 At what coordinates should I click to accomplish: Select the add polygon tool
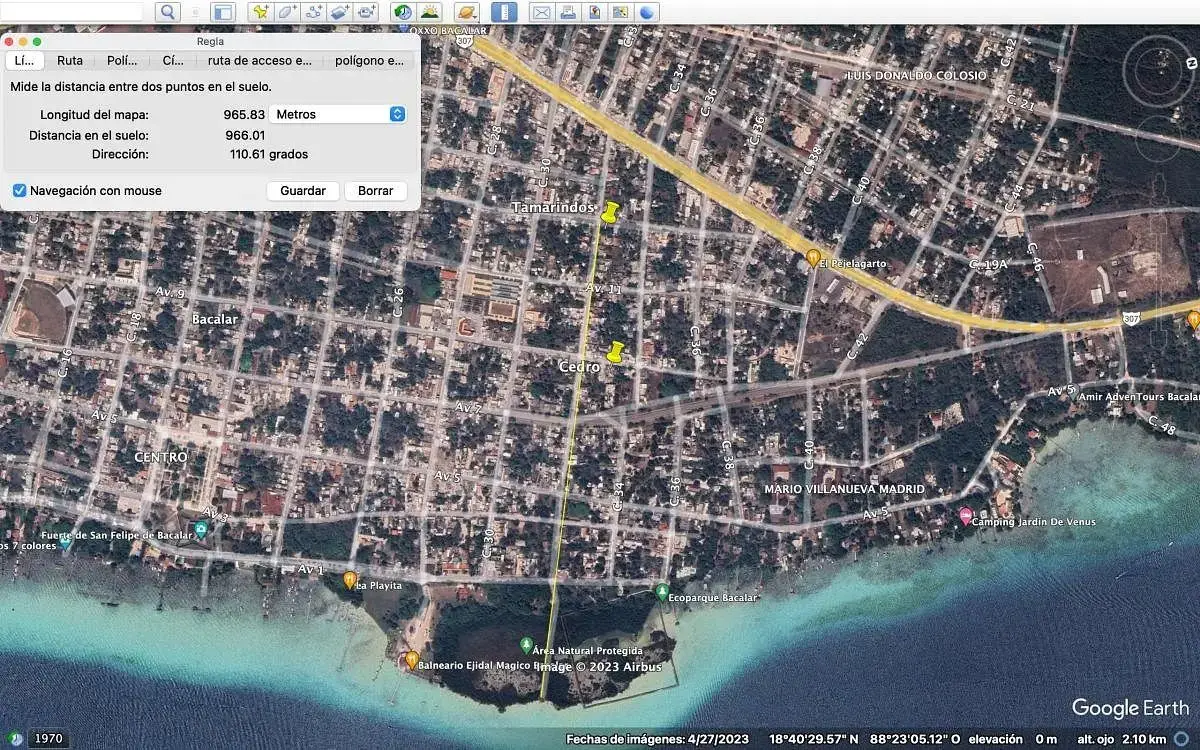tap(287, 12)
